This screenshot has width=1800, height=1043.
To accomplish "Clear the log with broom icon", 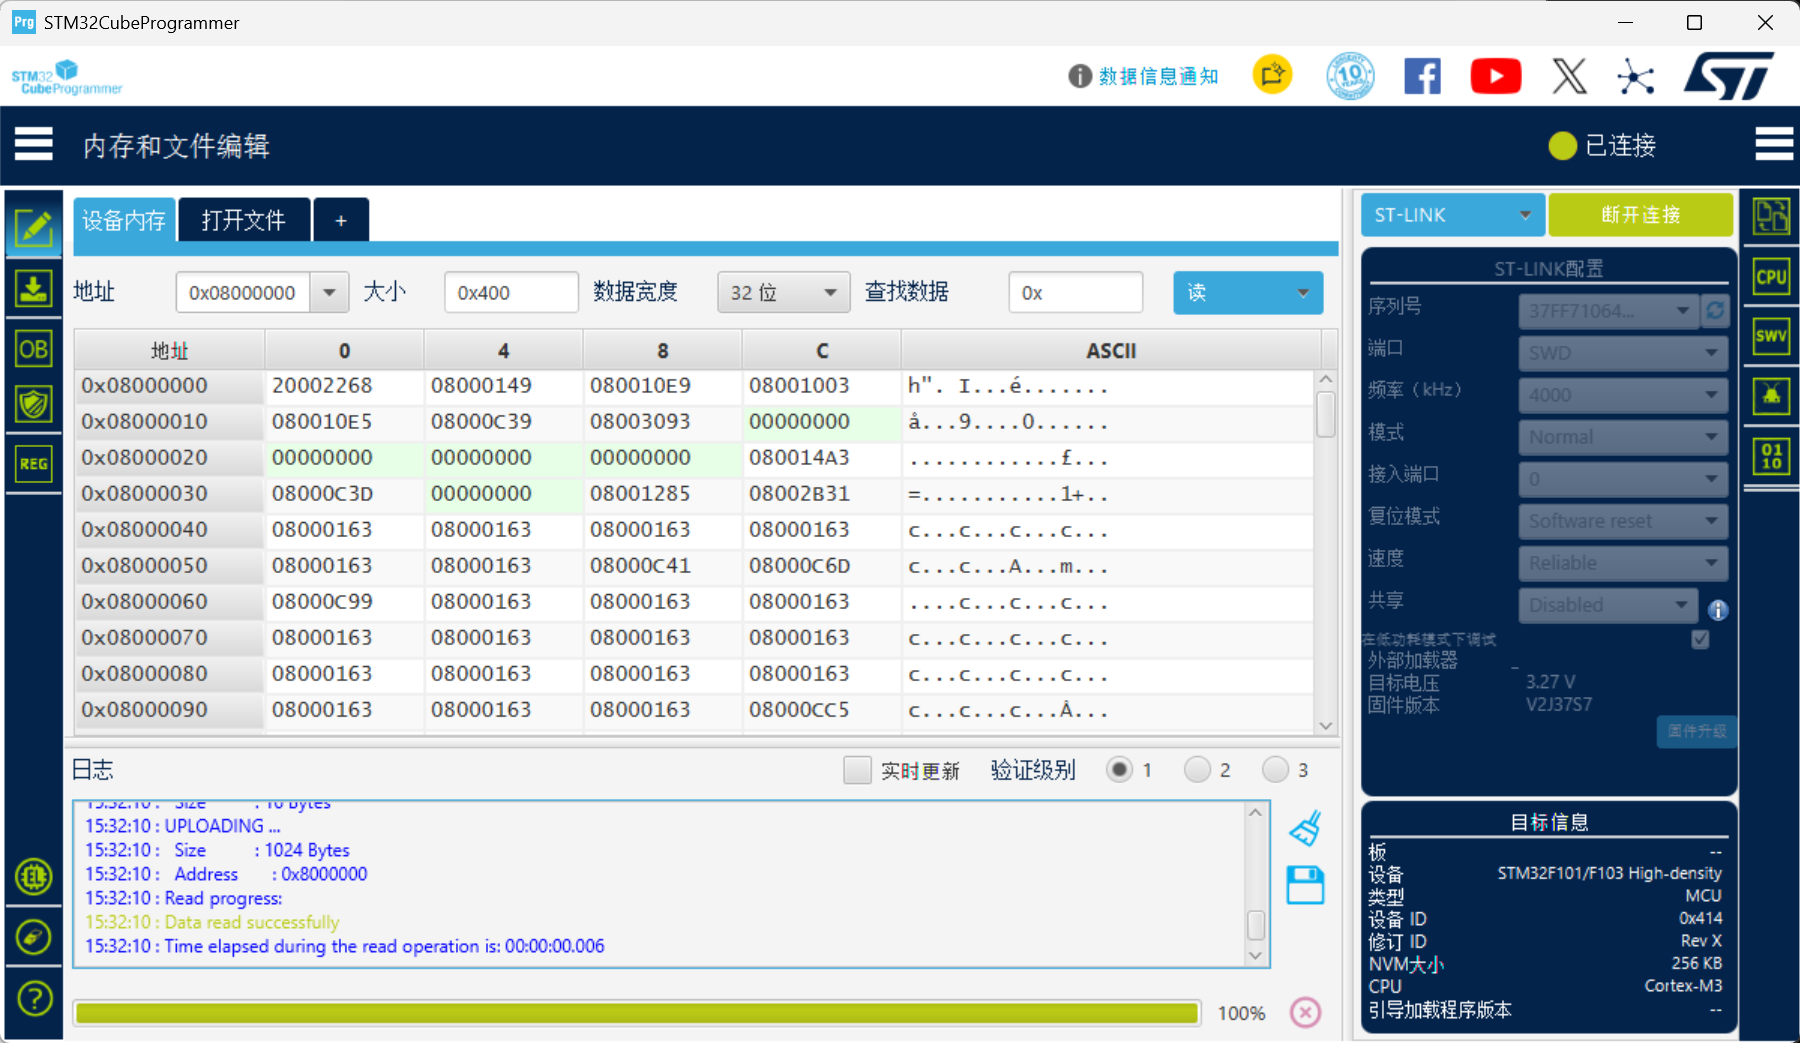I will coord(1305,828).
